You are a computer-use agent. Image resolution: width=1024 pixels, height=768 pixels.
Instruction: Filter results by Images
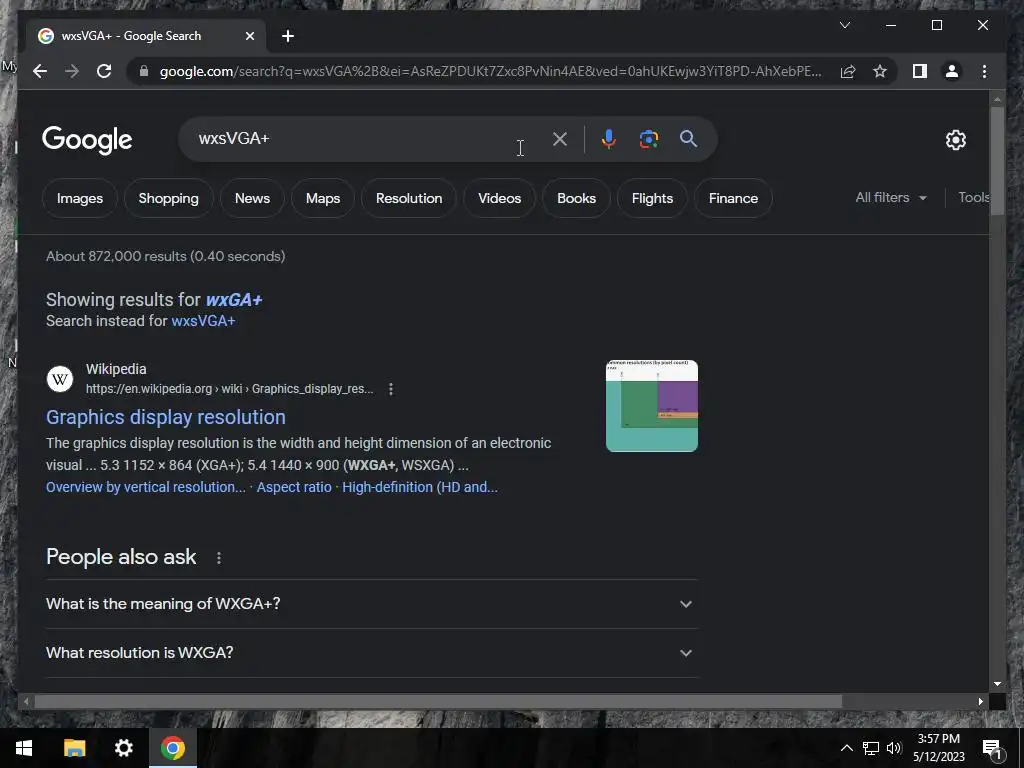point(80,198)
